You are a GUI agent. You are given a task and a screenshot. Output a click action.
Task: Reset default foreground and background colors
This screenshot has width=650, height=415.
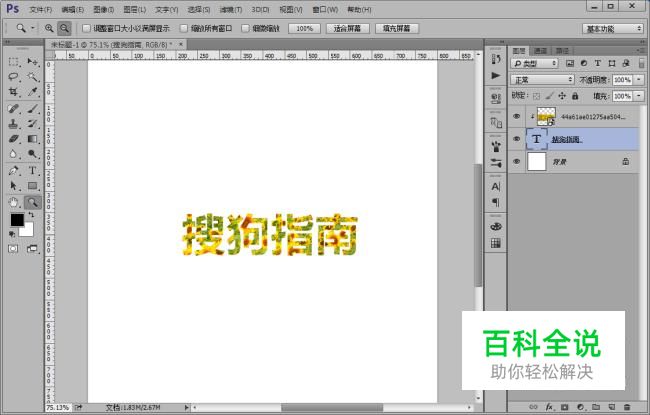12,235
